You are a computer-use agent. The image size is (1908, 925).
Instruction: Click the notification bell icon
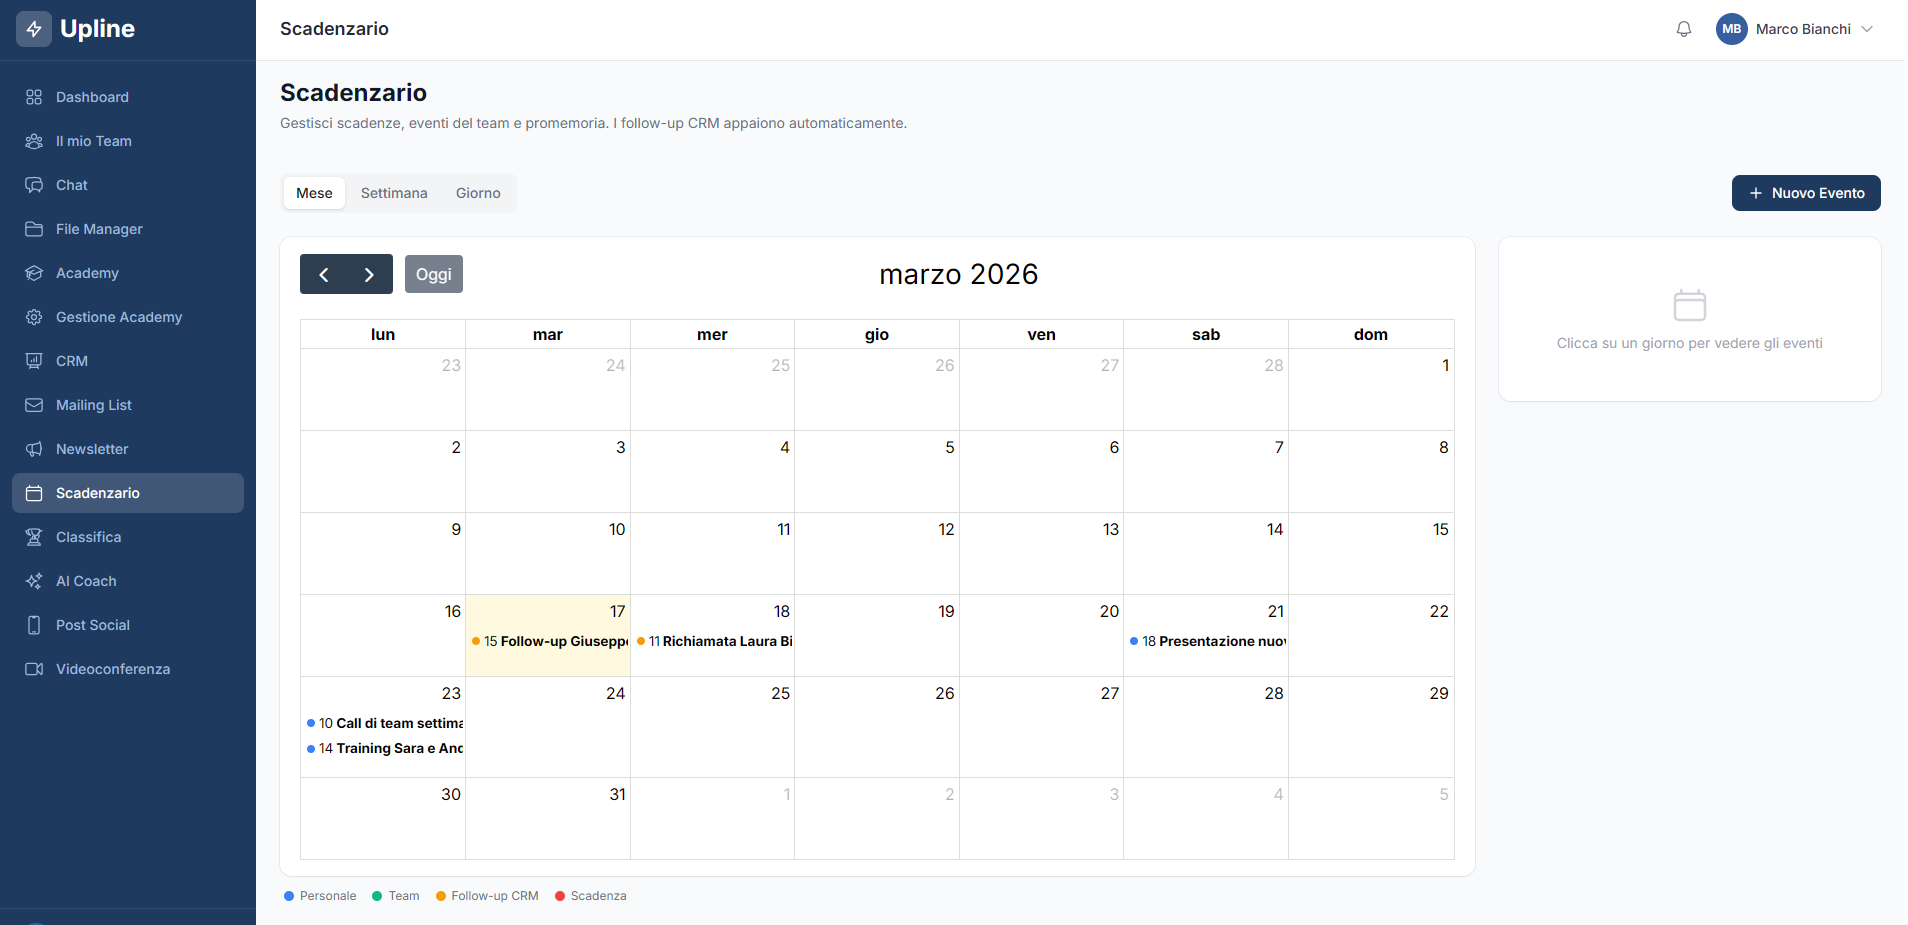1684,29
